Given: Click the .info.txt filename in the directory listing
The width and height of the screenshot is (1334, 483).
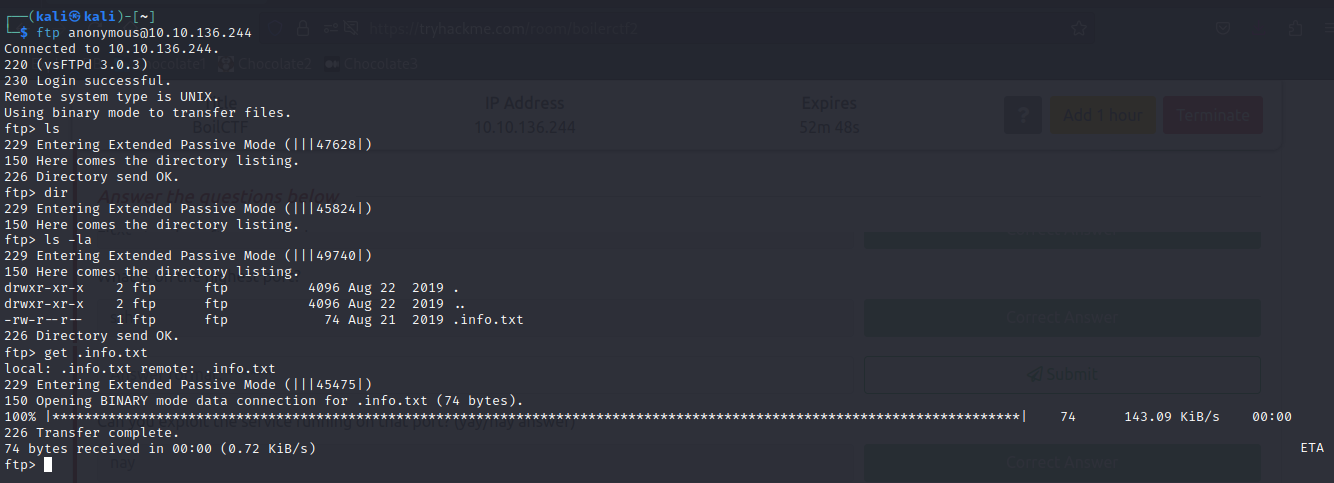Looking at the screenshot, I should coord(487,320).
